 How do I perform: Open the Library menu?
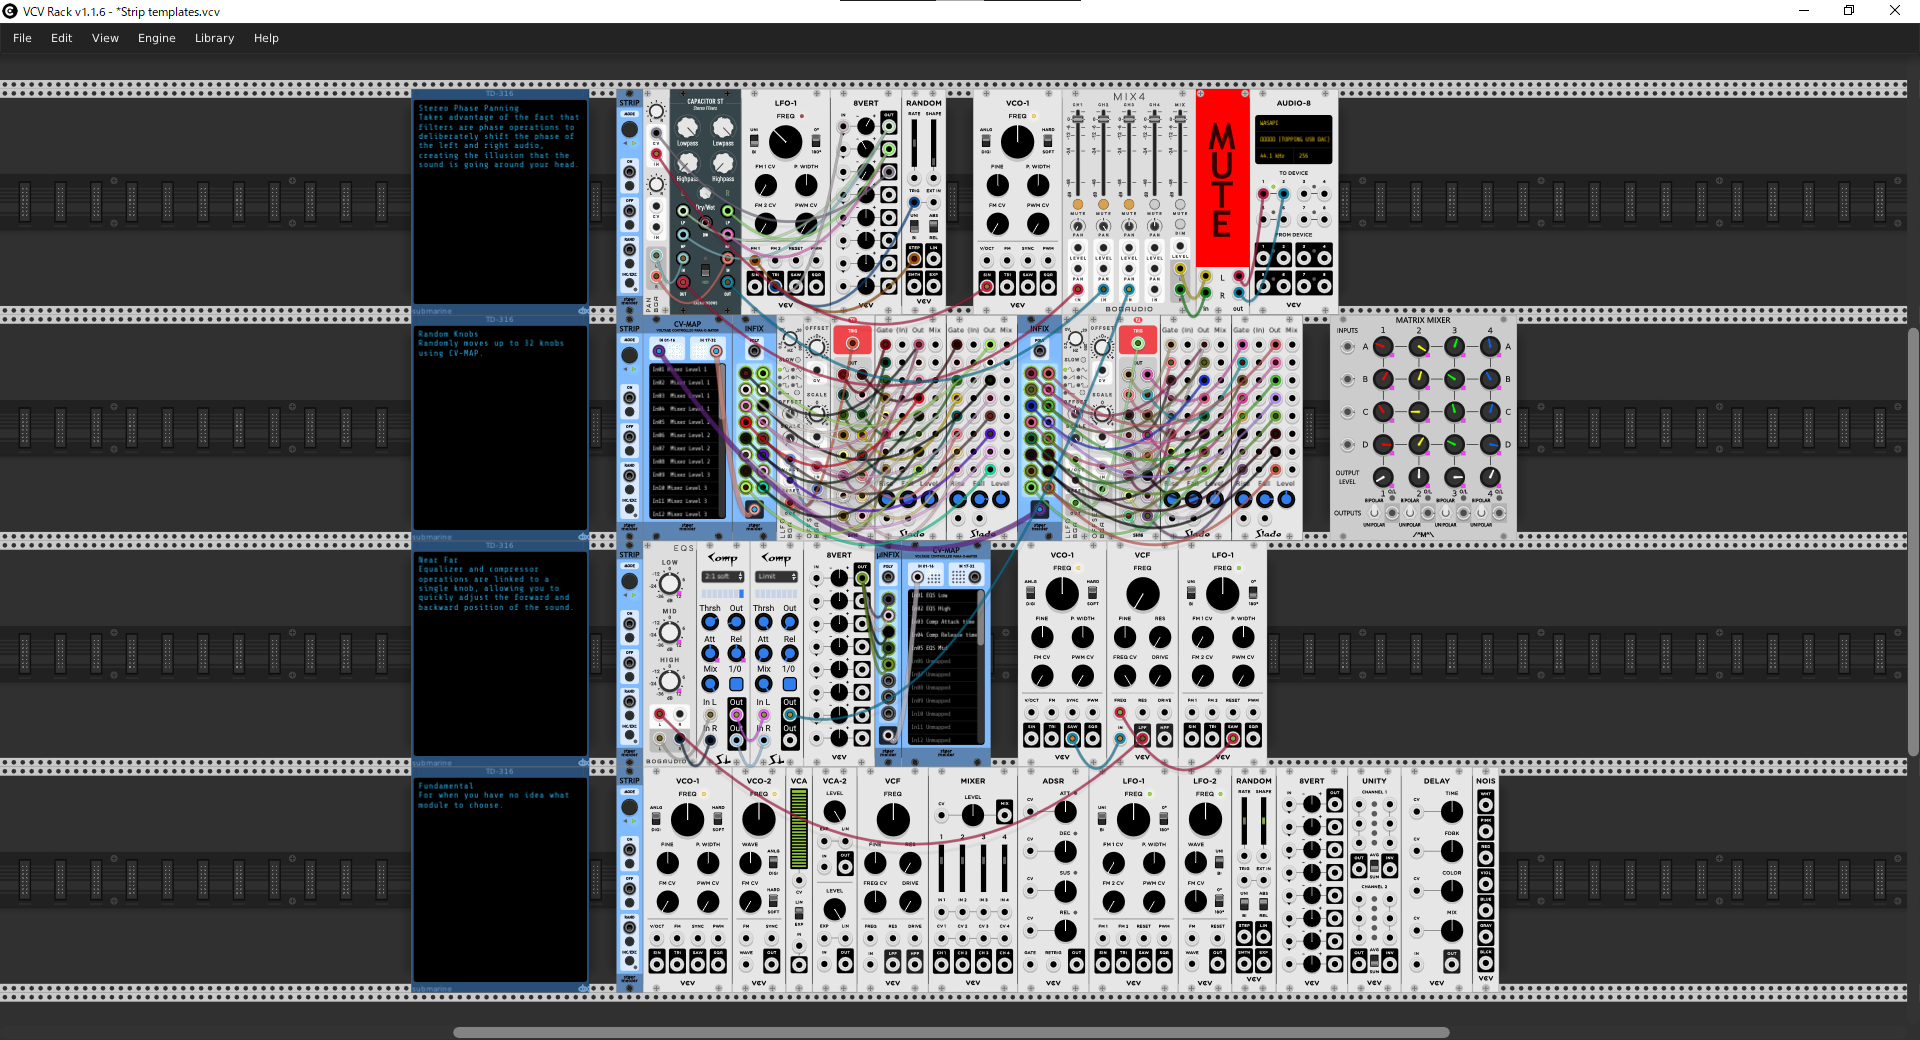(214, 38)
